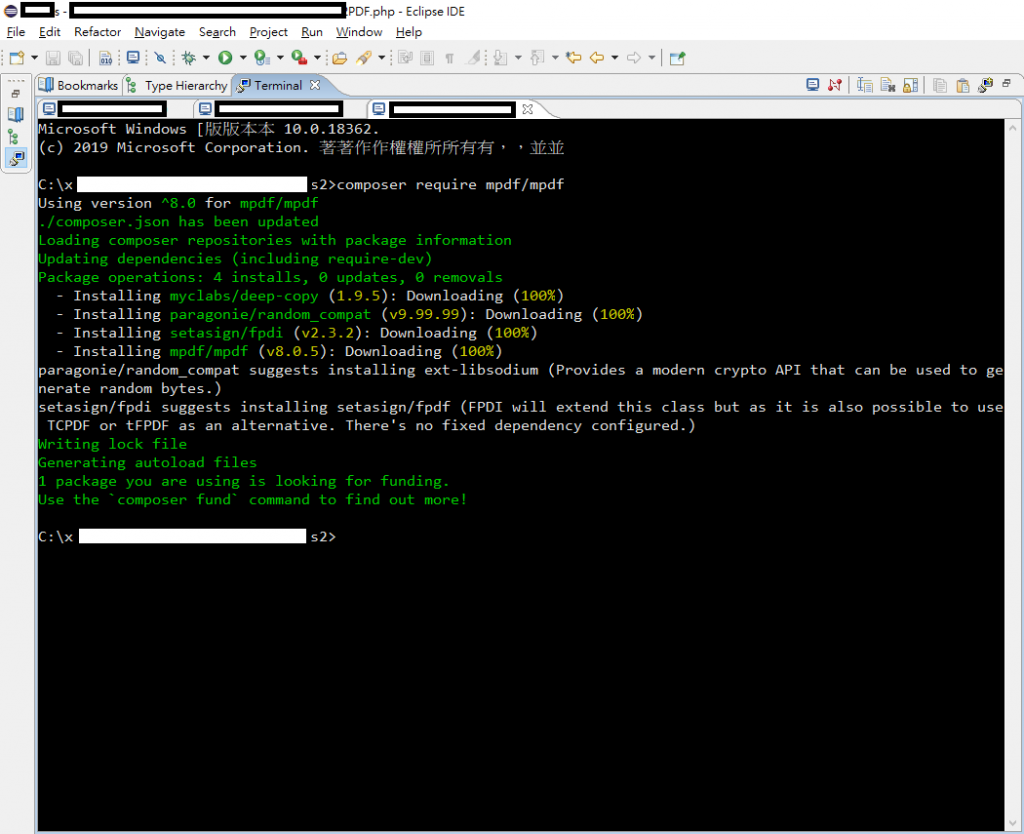
Task: Close the Terminal view tab
Action: coord(314,85)
